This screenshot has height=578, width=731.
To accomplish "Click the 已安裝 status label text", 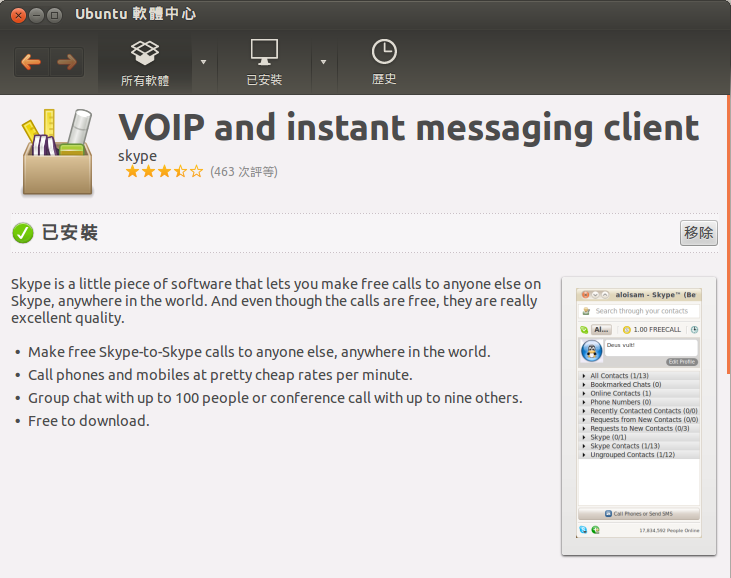I will point(70,233).
